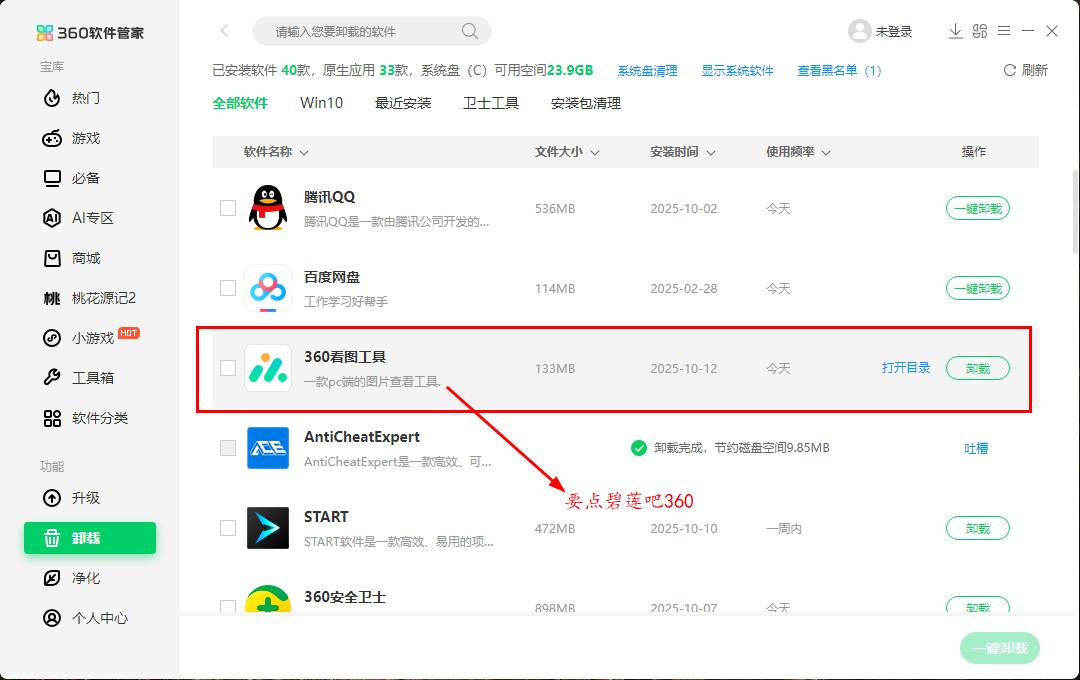Click the 未登录 user avatar
This screenshot has height=680, width=1080.
click(x=860, y=31)
